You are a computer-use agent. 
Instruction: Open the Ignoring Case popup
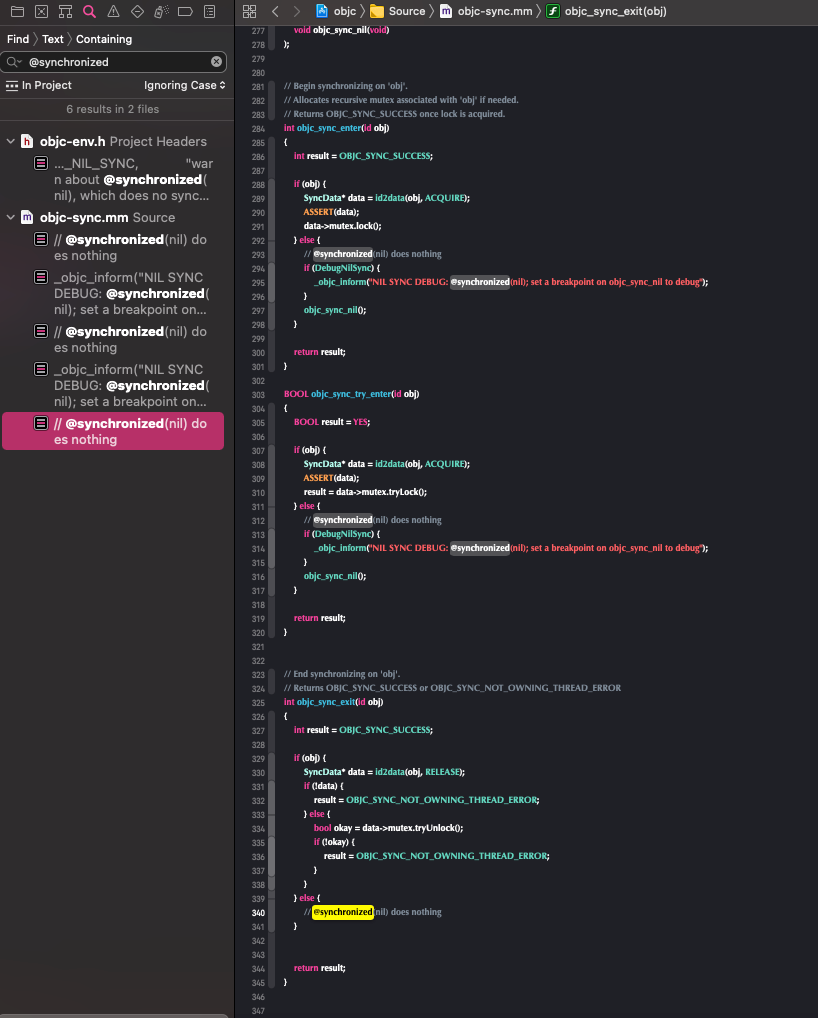pyautogui.click(x=184, y=85)
